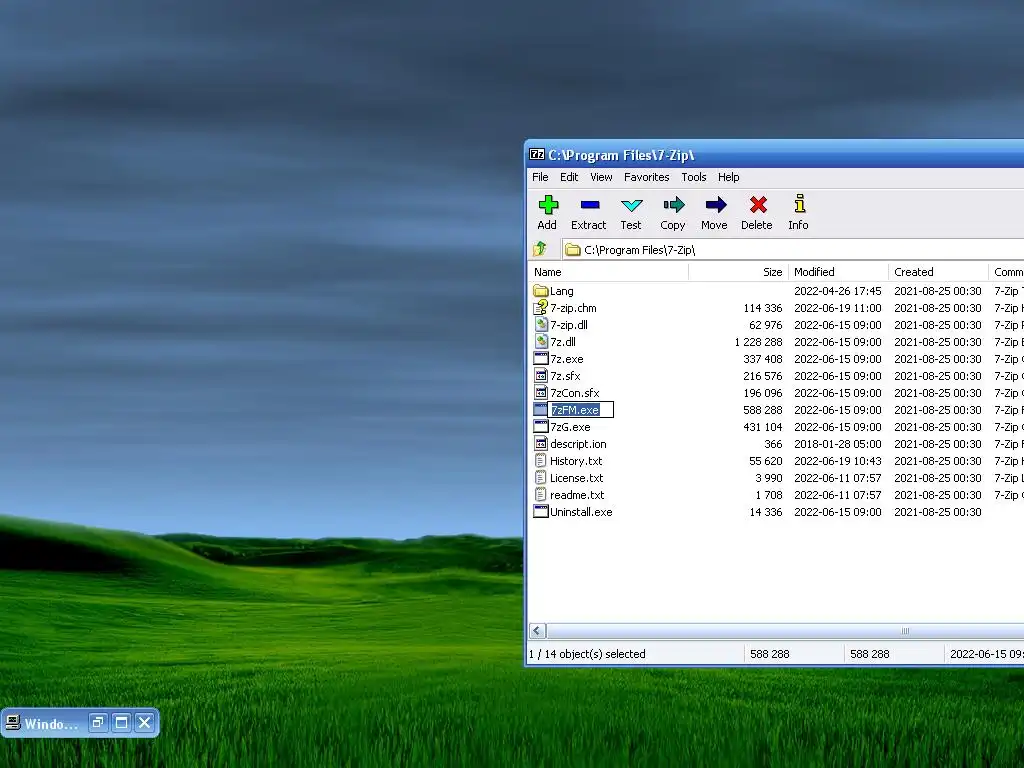This screenshot has width=1024, height=768.
Task: Click the 2022-06-19 10:43 modified date
Action: [x=837, y=460]
